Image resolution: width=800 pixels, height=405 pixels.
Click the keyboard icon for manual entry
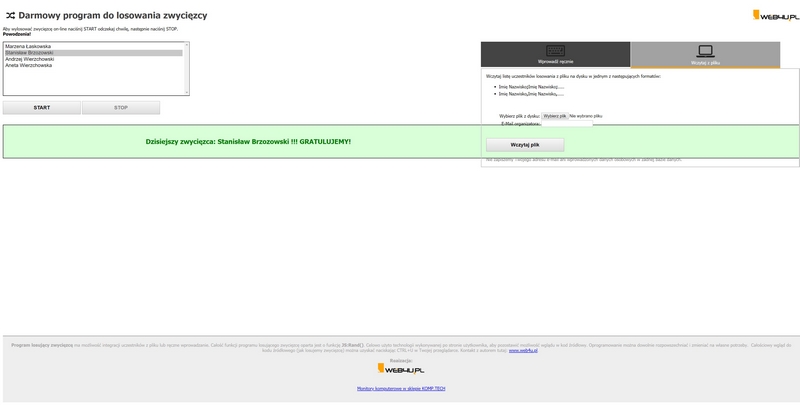[x=555, y=51]
